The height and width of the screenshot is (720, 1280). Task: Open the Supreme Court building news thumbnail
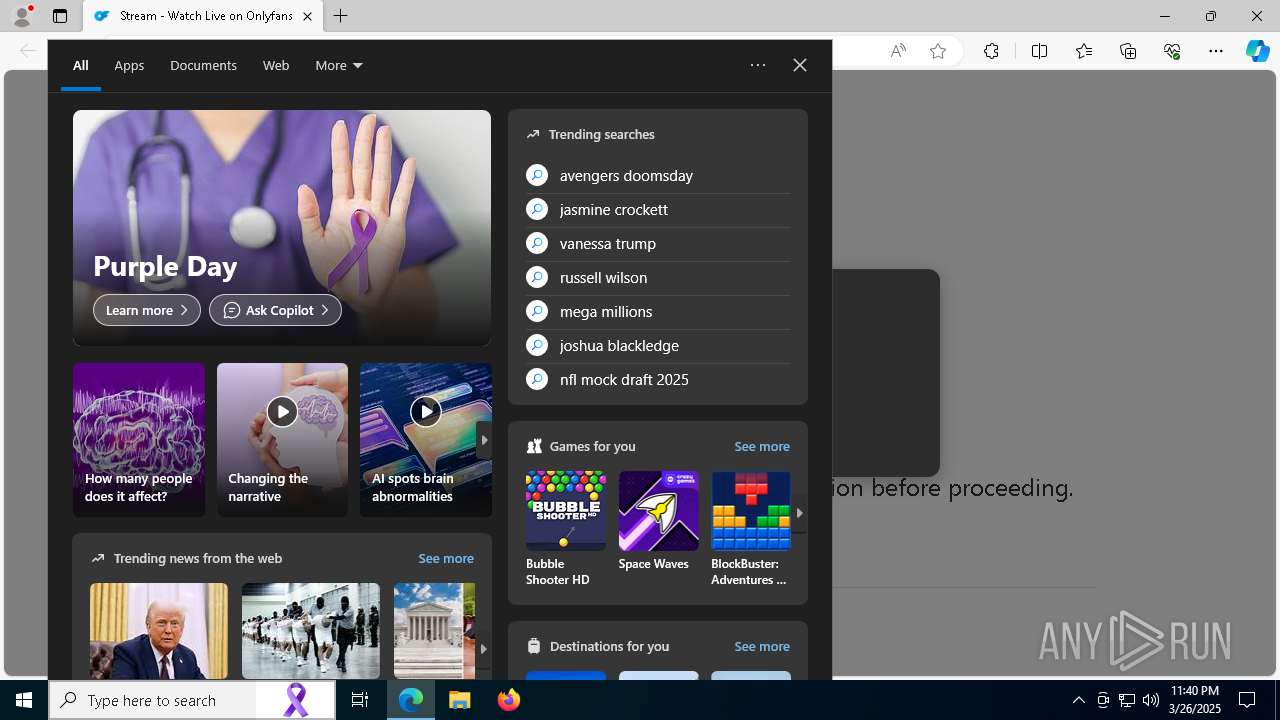click(x=434, y=631)
